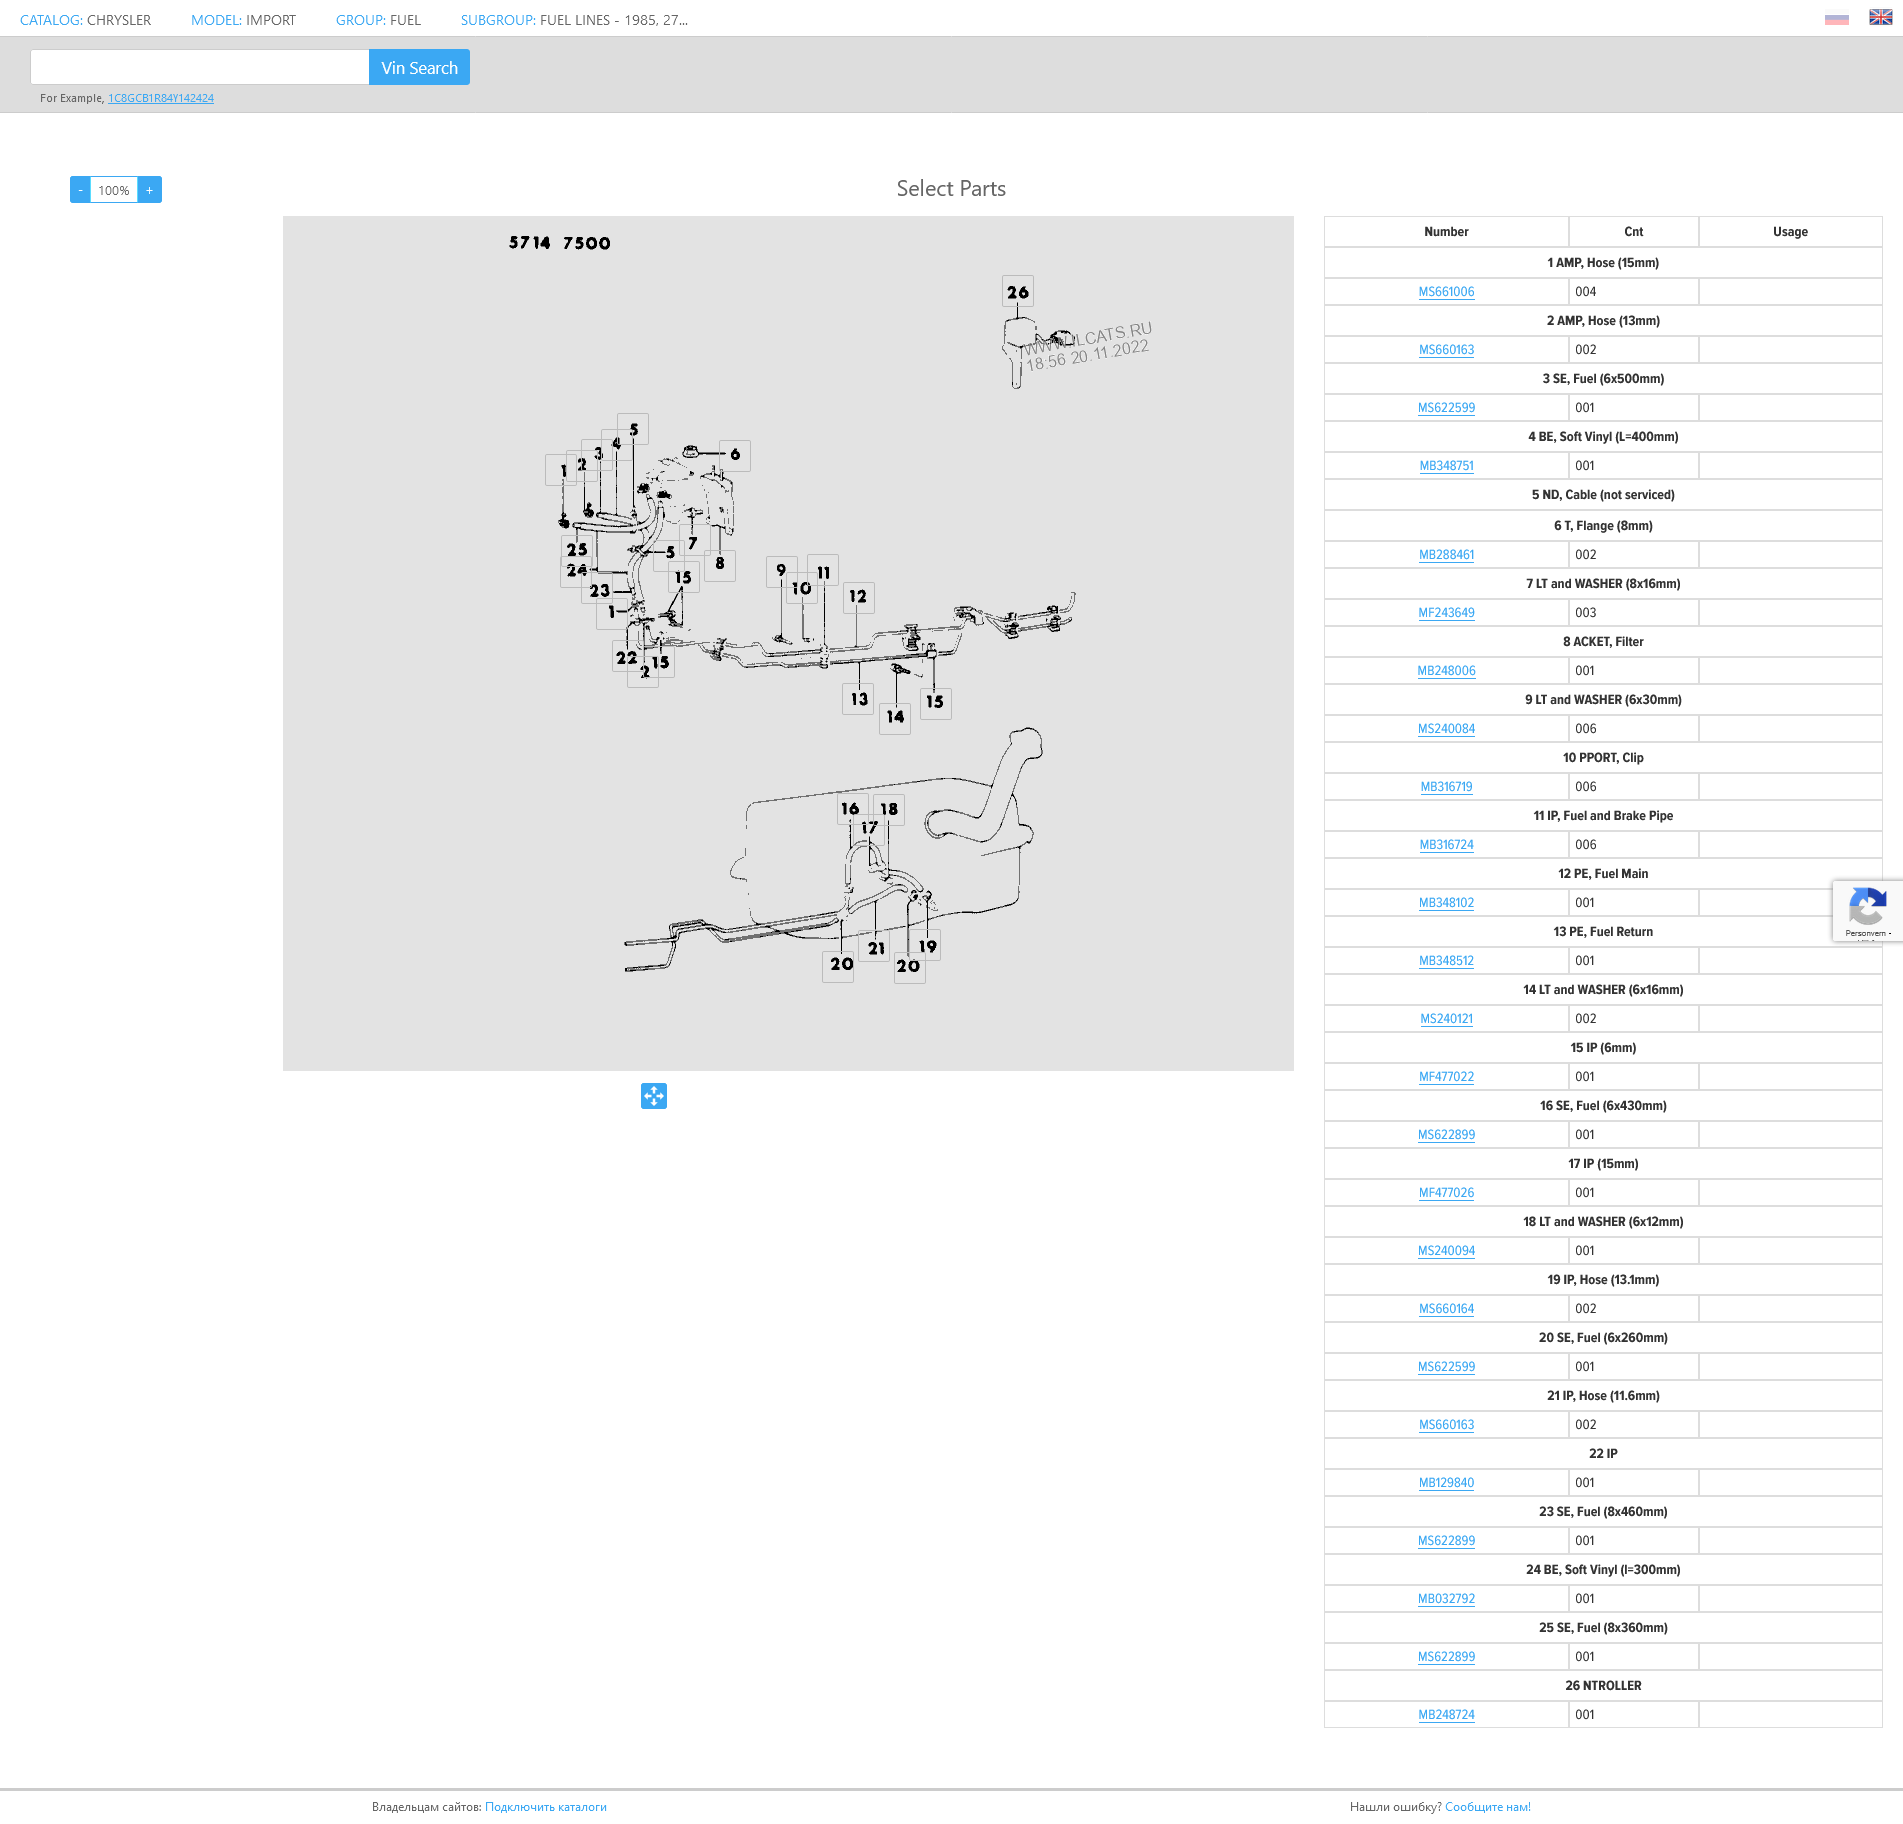Open part number MB248724 link
This screenshot has height=1824, width=1903.
point(1446,1715)
